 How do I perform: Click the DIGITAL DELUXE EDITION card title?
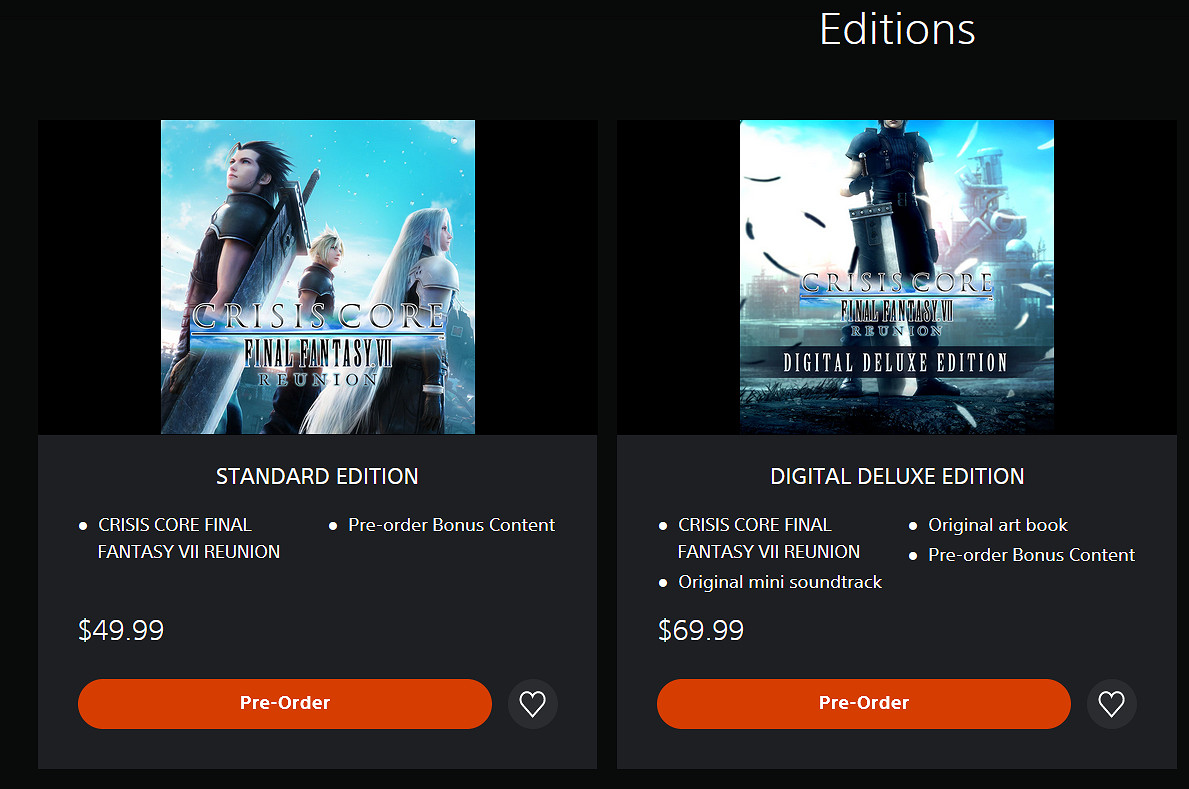pyautogui.click(x=897, y=477)
